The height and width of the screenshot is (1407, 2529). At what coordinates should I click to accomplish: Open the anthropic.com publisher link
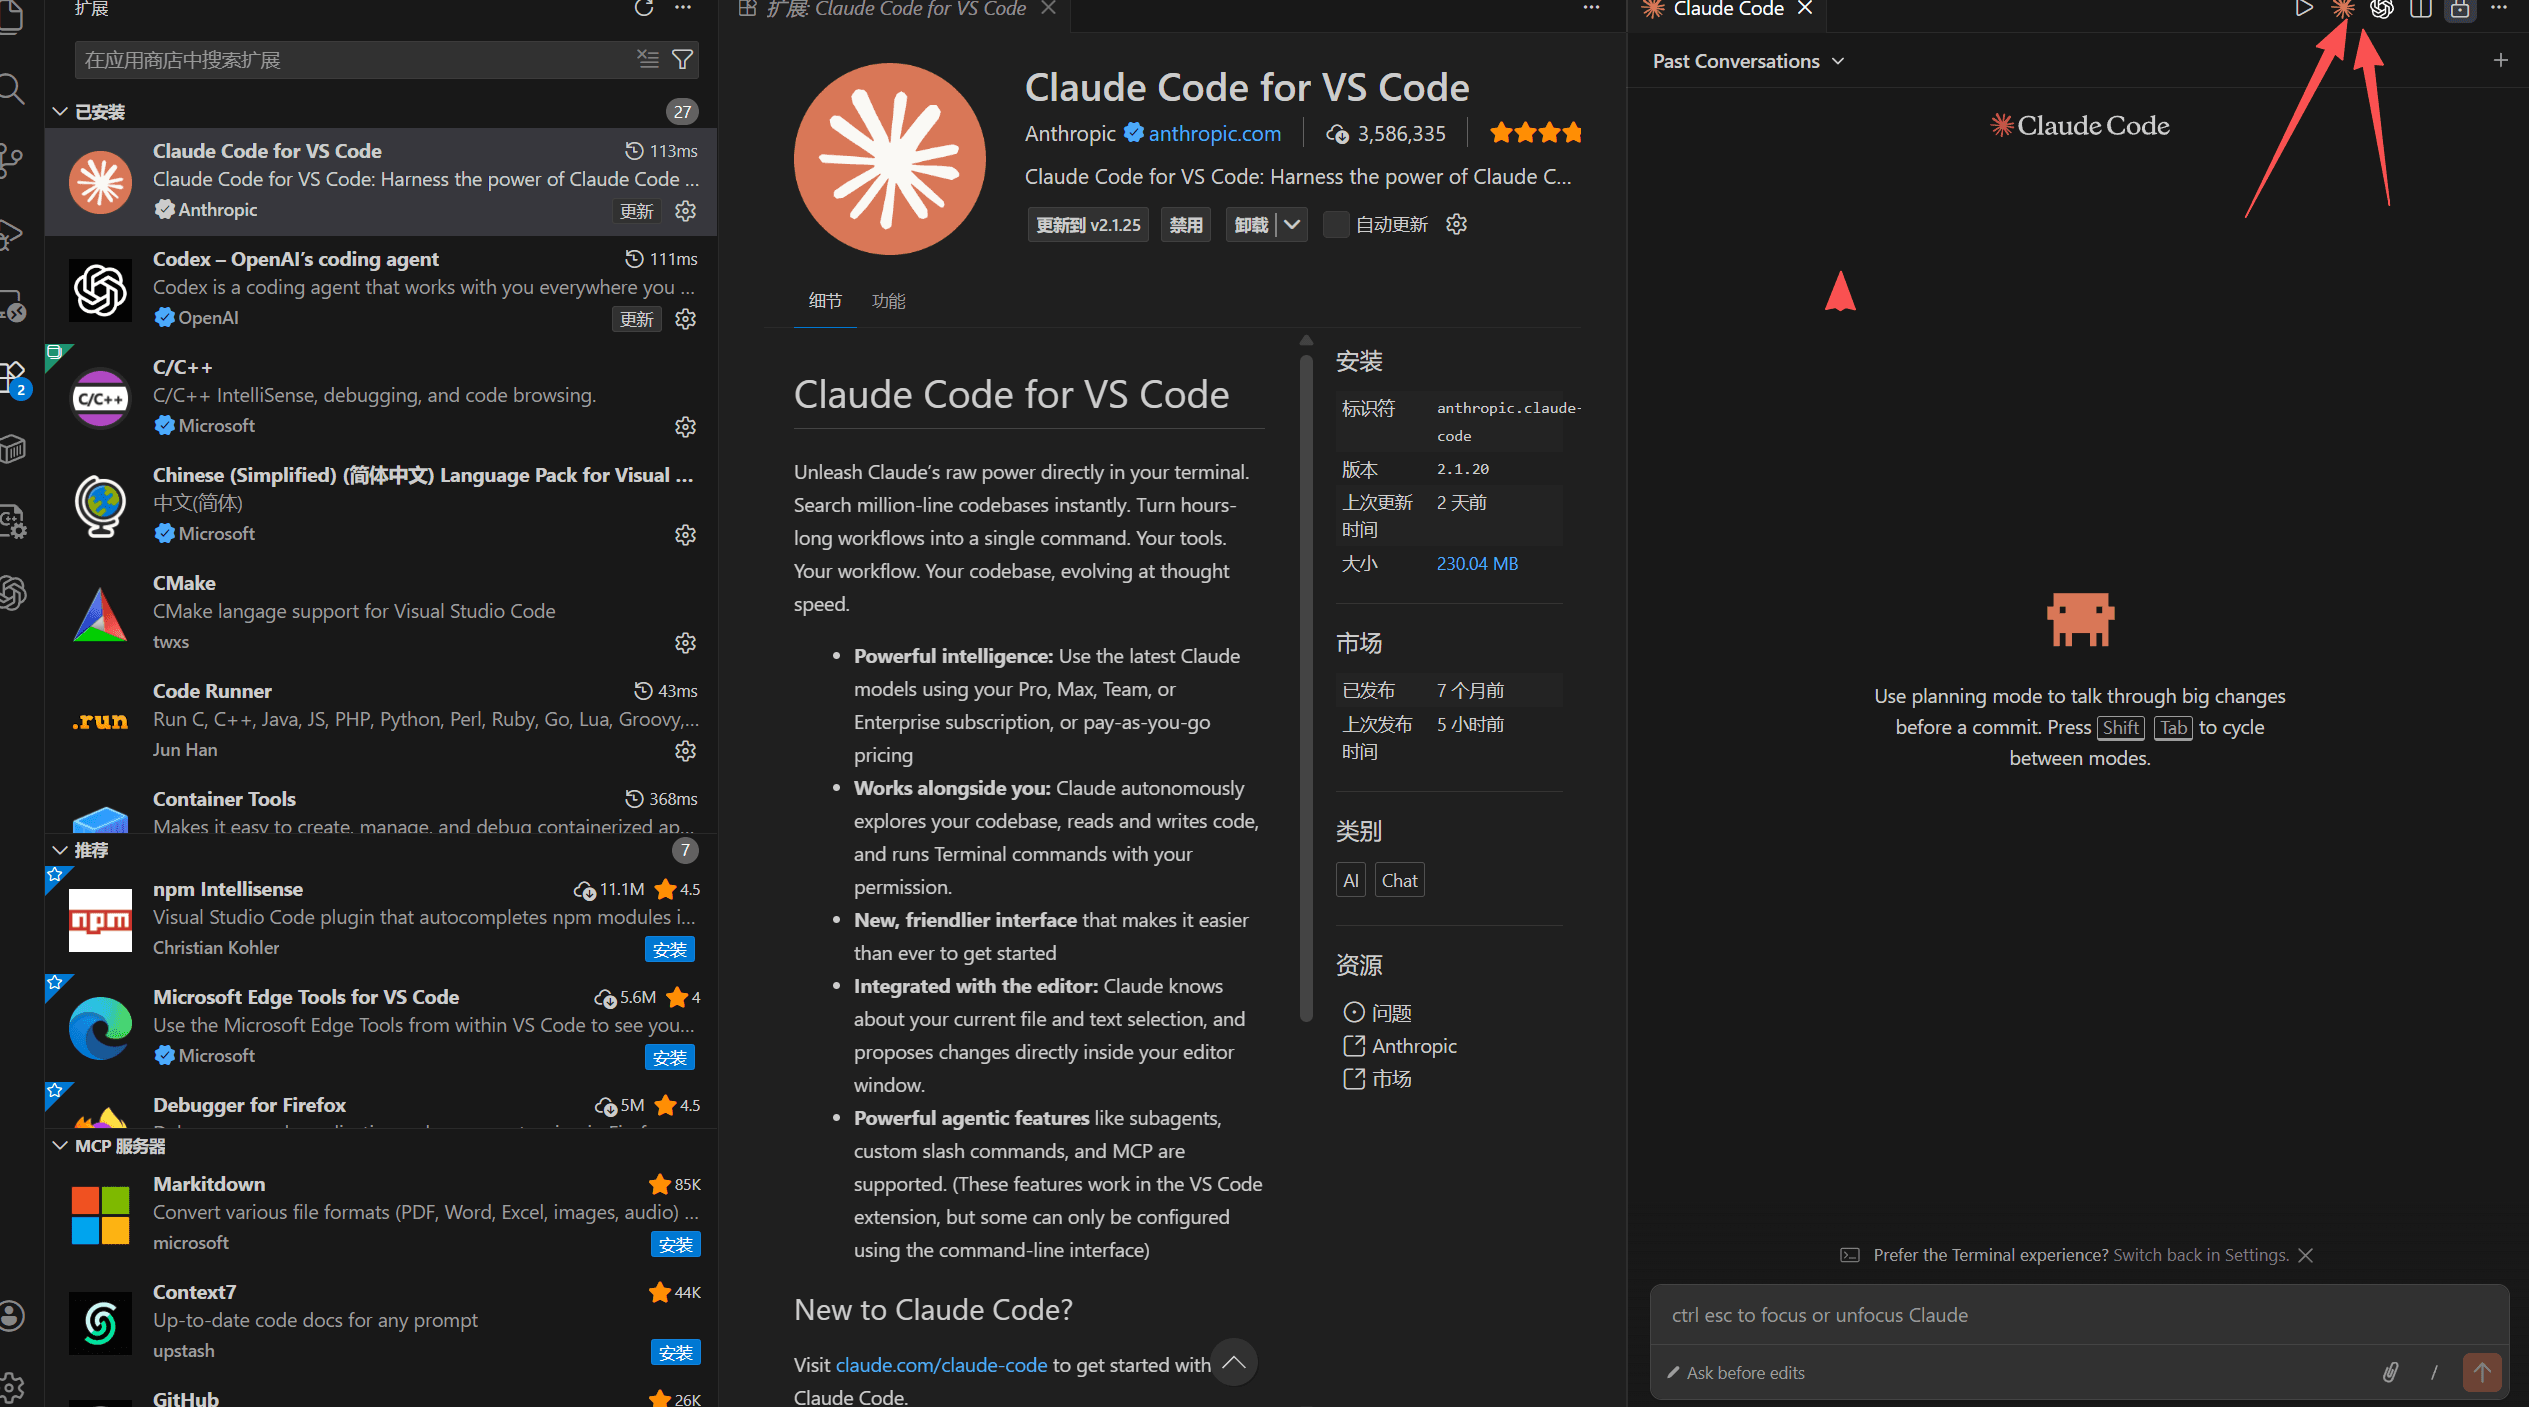(1214, 133)
